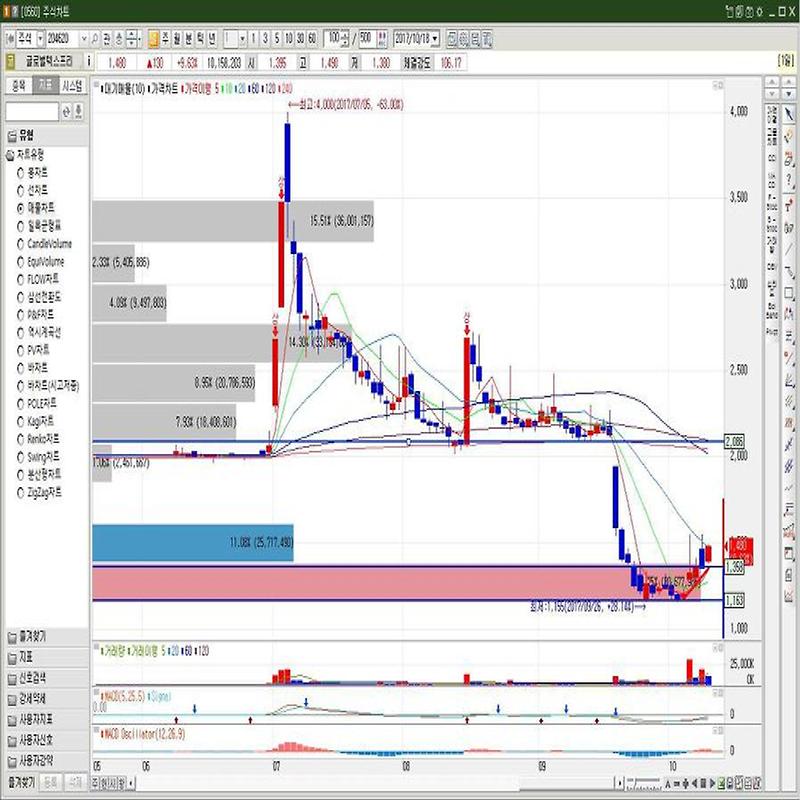Collapse the 차트유형 tree node
Screen dimensions: 800x800
(x=10, y=155)
